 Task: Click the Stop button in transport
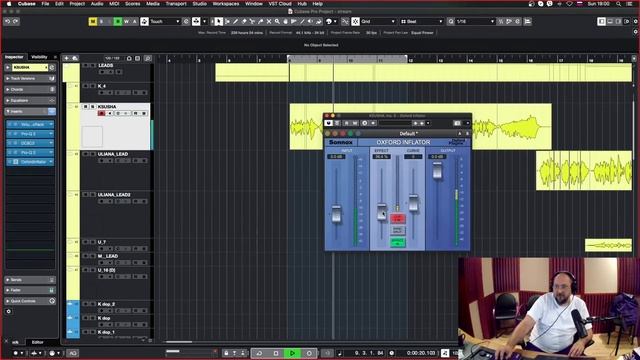pyautogui.click(x=276, y=353)
